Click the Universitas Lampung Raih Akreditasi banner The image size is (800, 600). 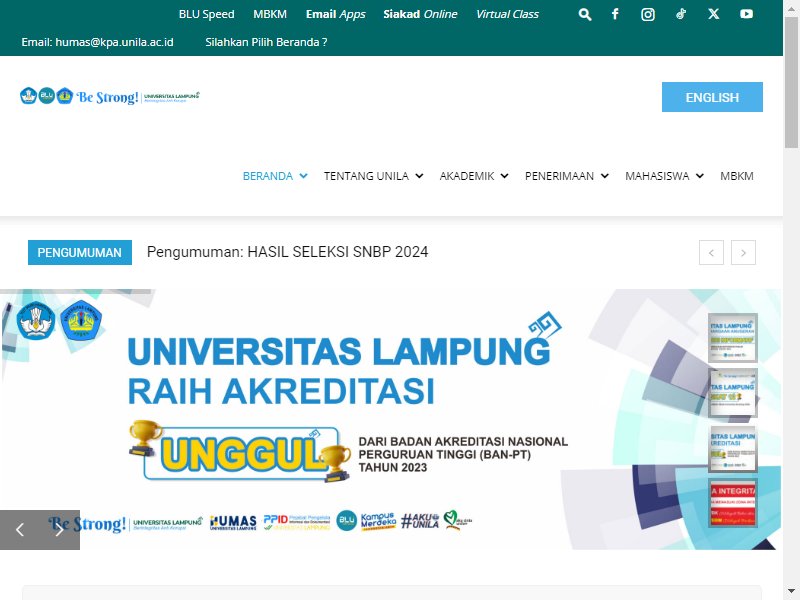coord(390,419)
